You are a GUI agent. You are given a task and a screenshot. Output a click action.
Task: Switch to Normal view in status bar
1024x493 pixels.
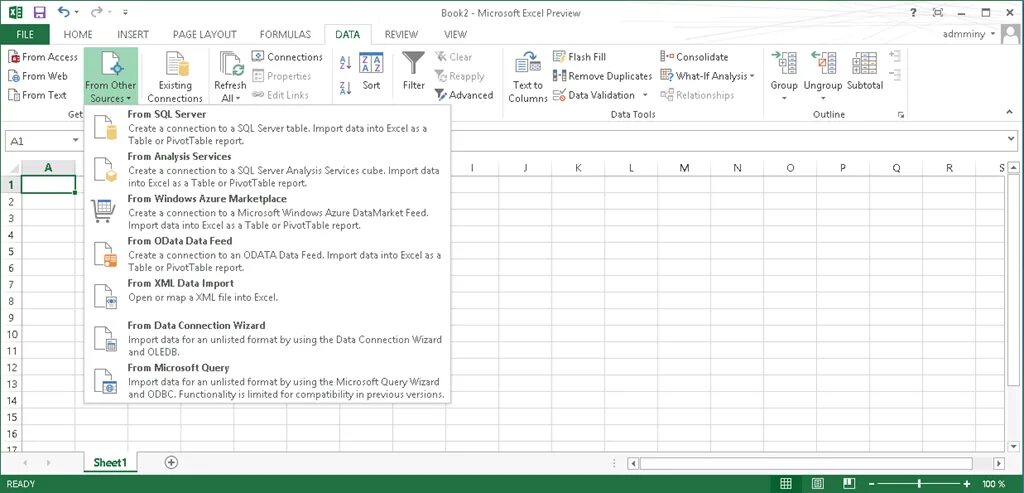(786, 484)
